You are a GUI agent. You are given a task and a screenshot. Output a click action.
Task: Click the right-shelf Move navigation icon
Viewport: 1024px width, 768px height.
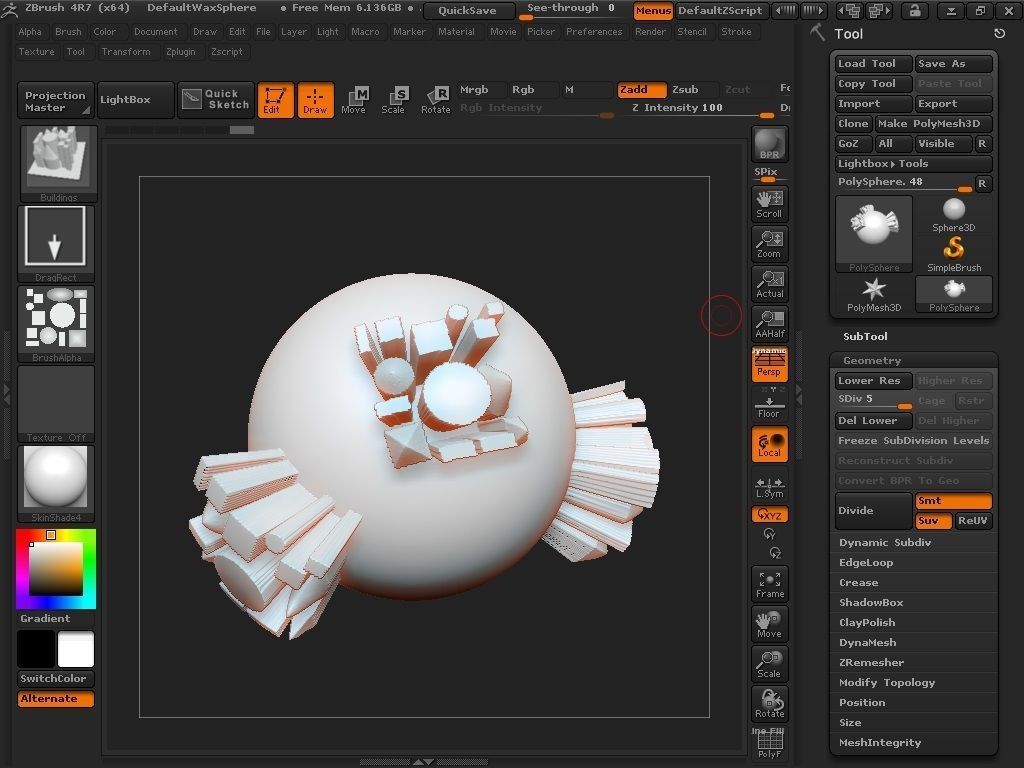[x=769, y=624]
